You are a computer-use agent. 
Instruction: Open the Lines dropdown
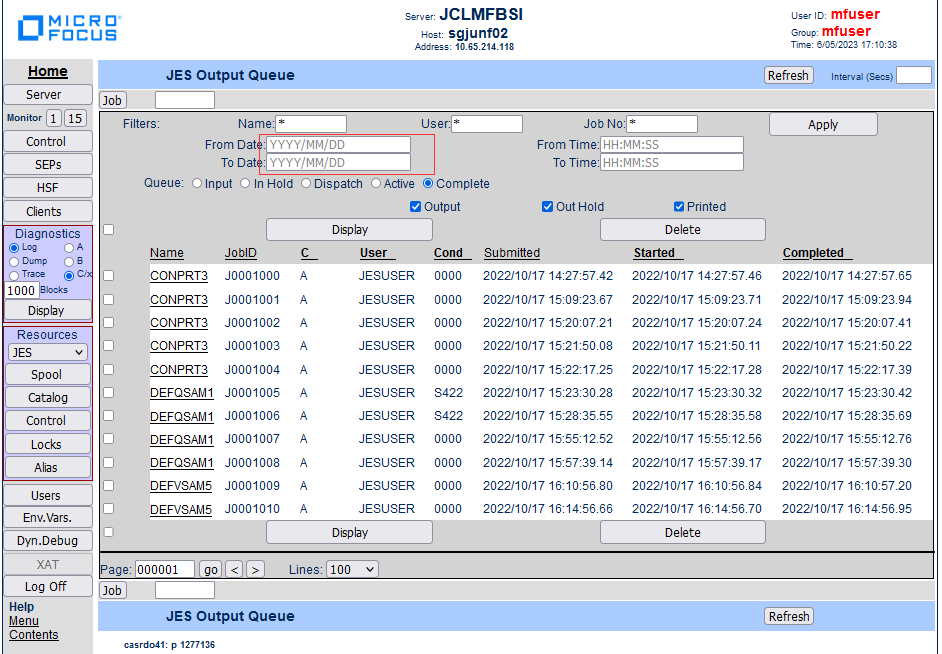[352, 569]
